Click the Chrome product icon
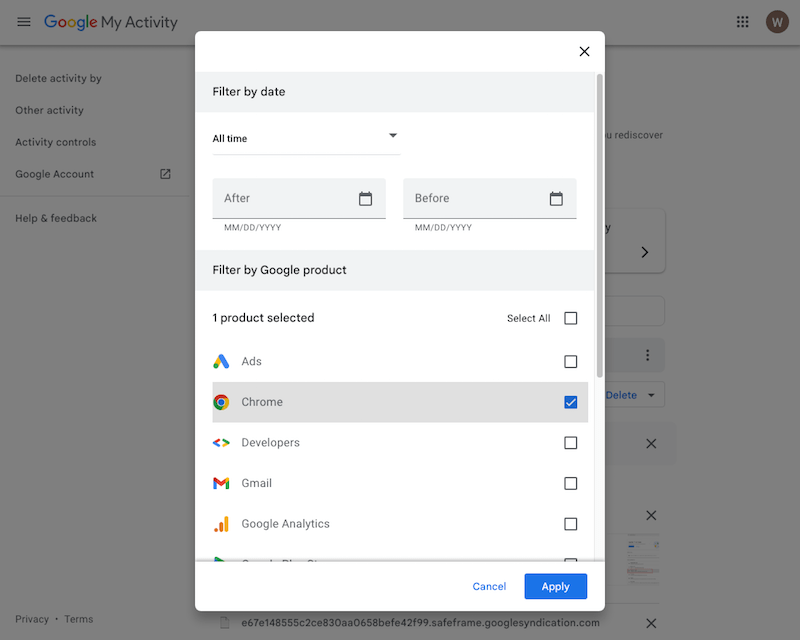 coord(221,402)
